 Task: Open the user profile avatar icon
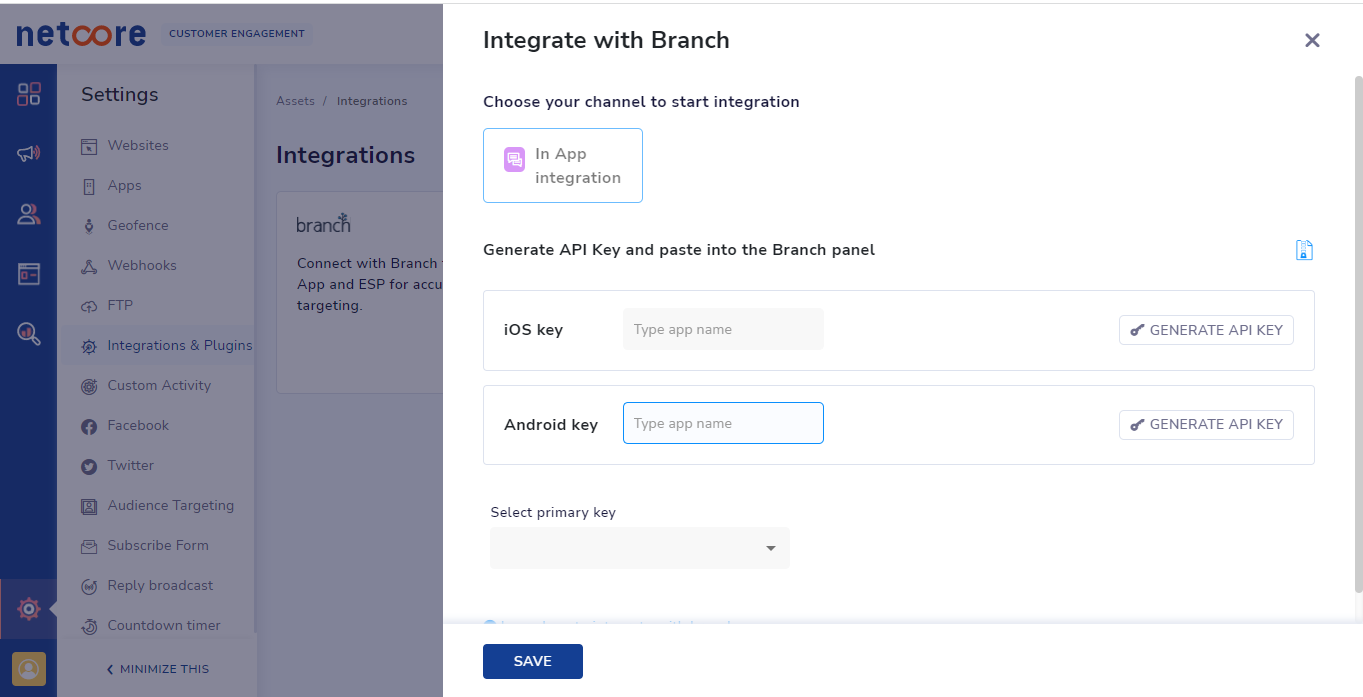(29, 668)
